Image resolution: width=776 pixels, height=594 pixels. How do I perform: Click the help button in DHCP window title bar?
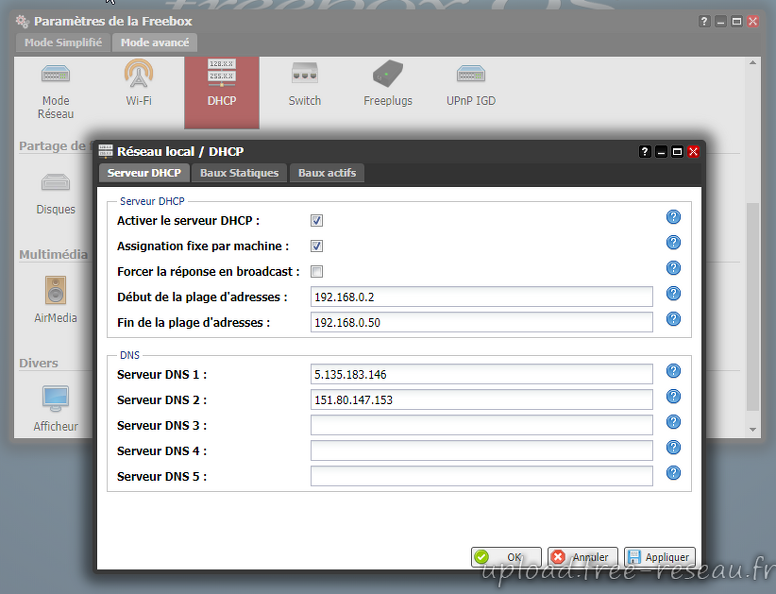coord(644,151)
